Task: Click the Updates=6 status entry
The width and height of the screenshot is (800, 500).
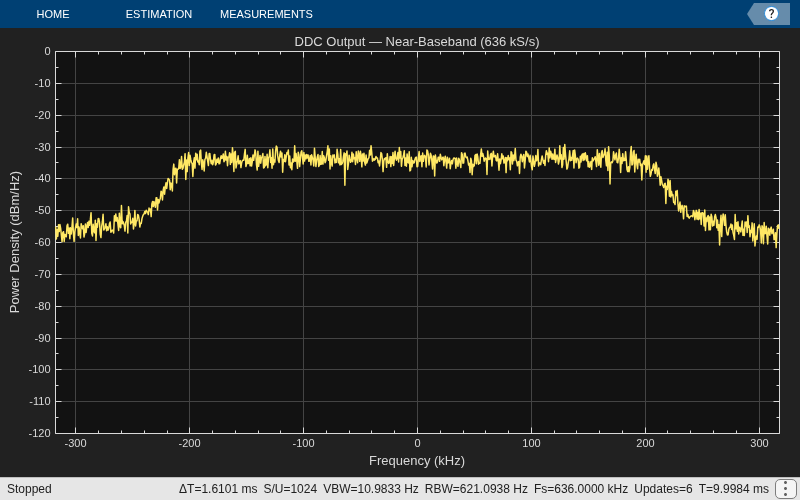Action: [x=663, y=489]
